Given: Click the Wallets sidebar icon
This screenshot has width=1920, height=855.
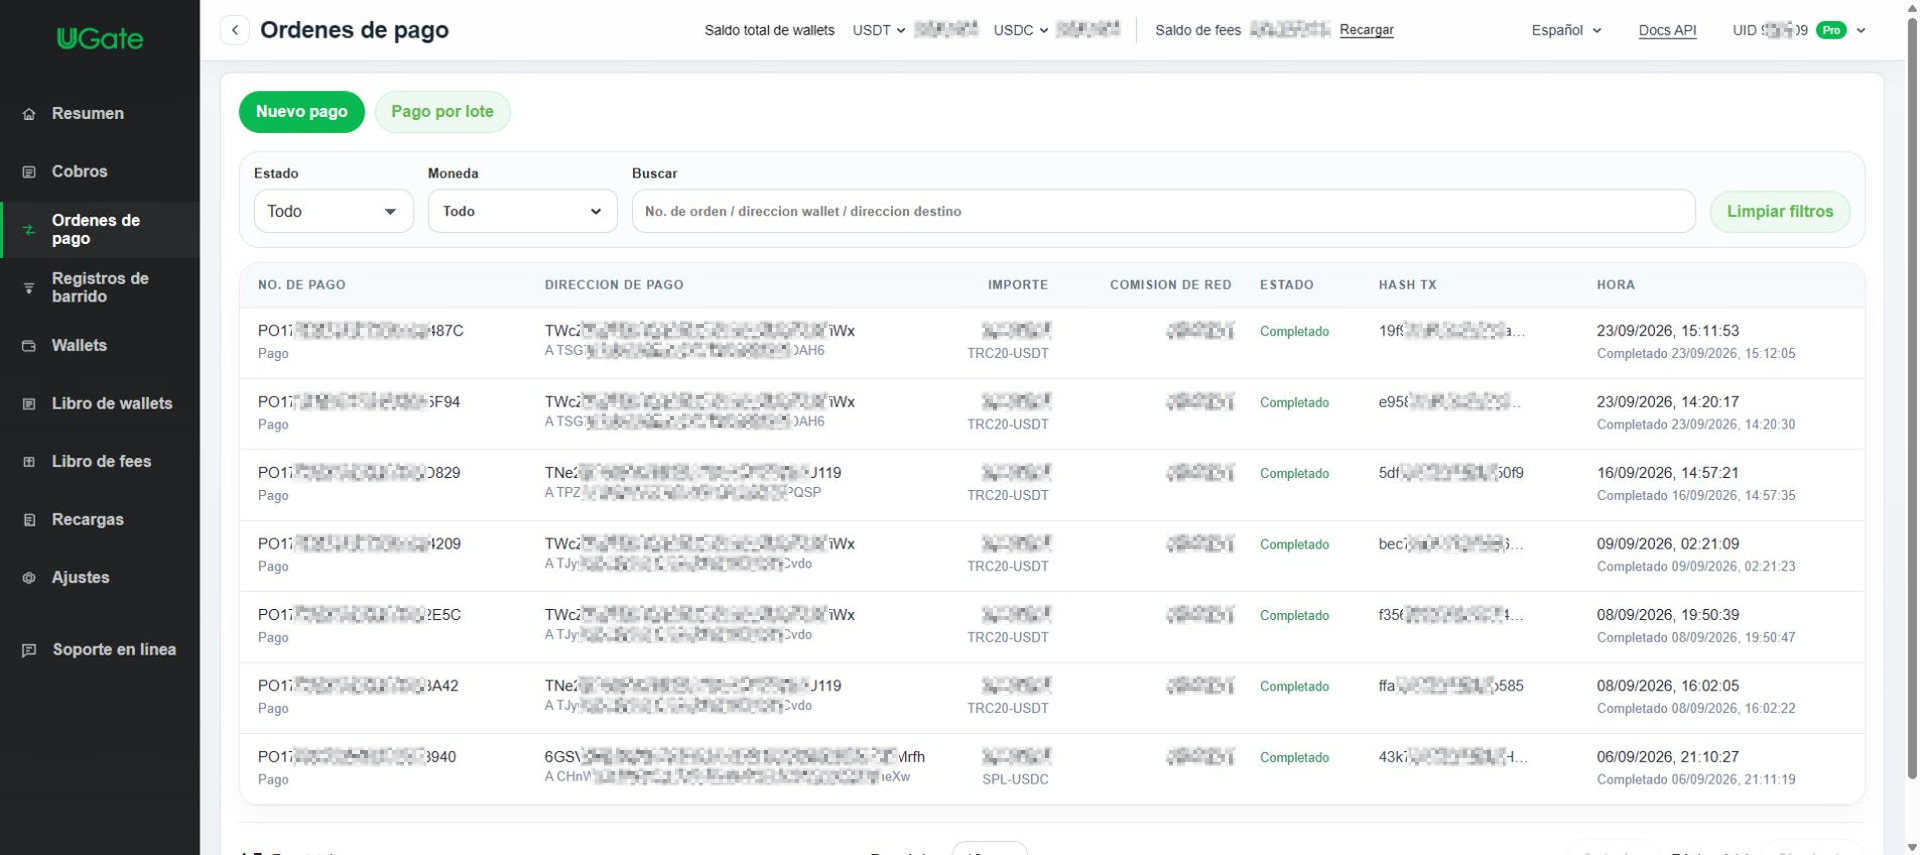Looking at the screenshot, I should [29, 346].
